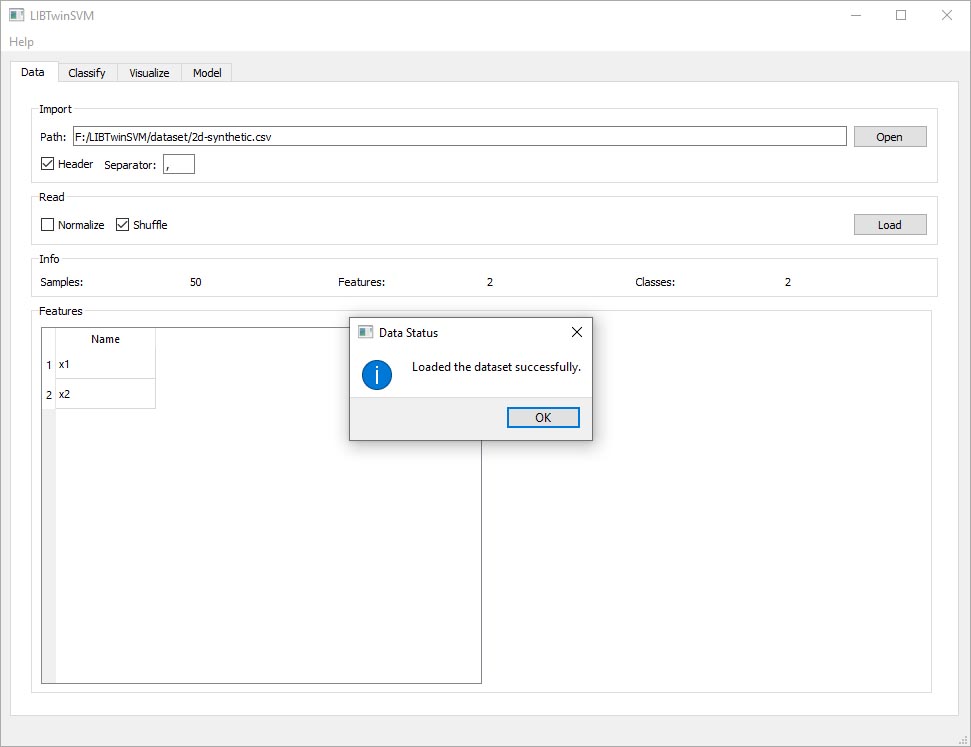Screen dimensions: 971x747
Task: Click the Classes: label
Action: [x=655, y=282]
